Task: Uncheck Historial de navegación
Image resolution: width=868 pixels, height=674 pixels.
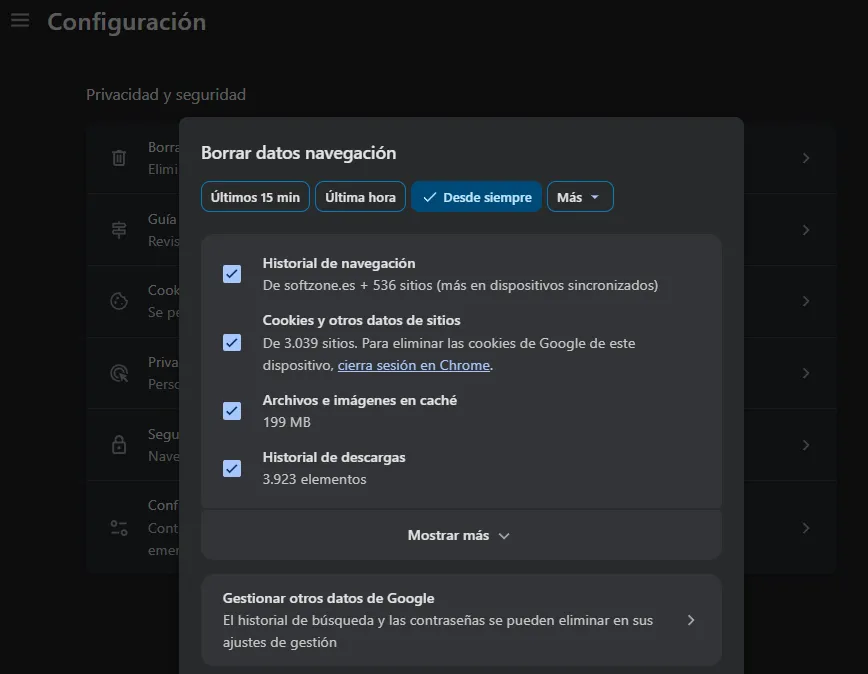Action: click(x=231, y=274)
